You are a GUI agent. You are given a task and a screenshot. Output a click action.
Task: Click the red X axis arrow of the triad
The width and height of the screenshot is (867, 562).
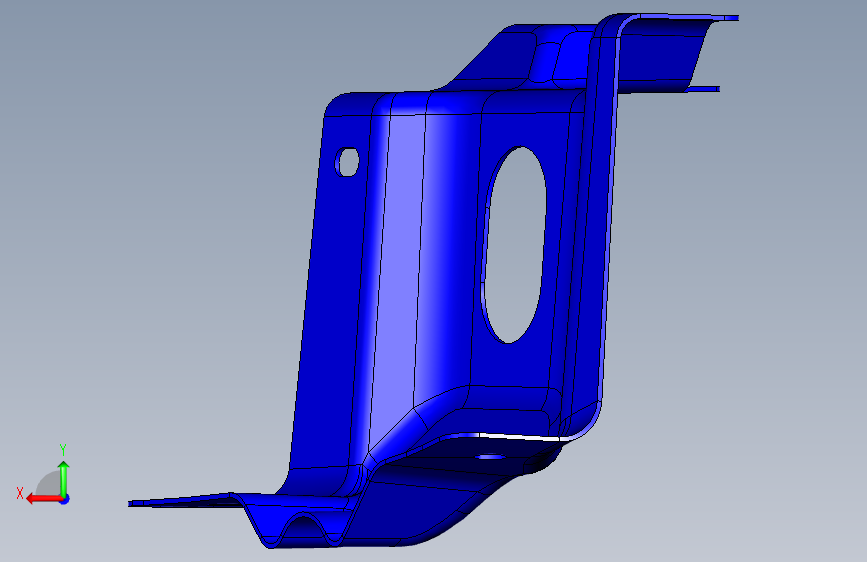point(44,499)
